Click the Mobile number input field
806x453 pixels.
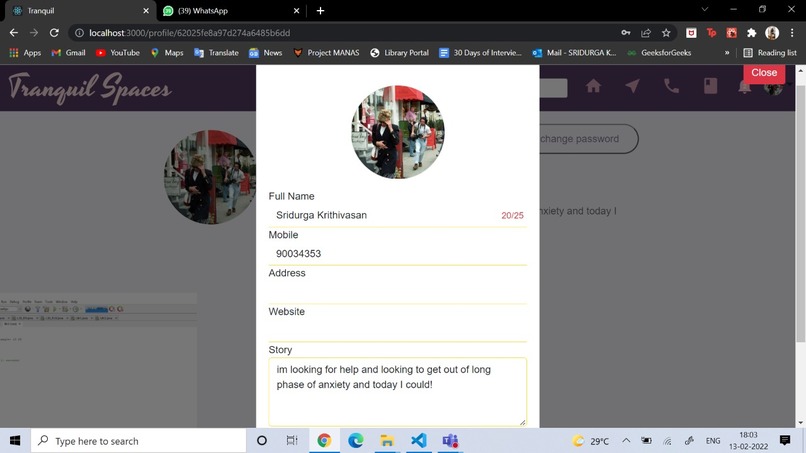point(397,254)
